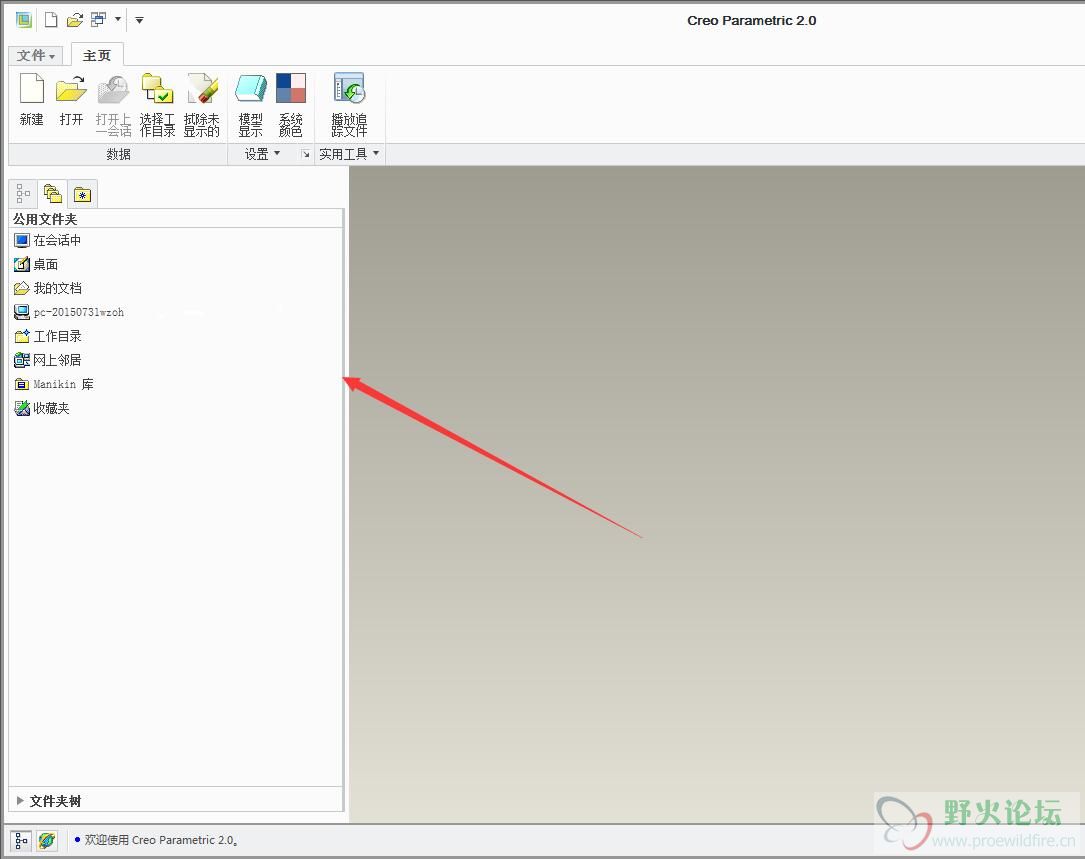Toggle navigator panel display in status bar
The image size is (1085, 859).
pyautogui.click(x=21, y=841)
